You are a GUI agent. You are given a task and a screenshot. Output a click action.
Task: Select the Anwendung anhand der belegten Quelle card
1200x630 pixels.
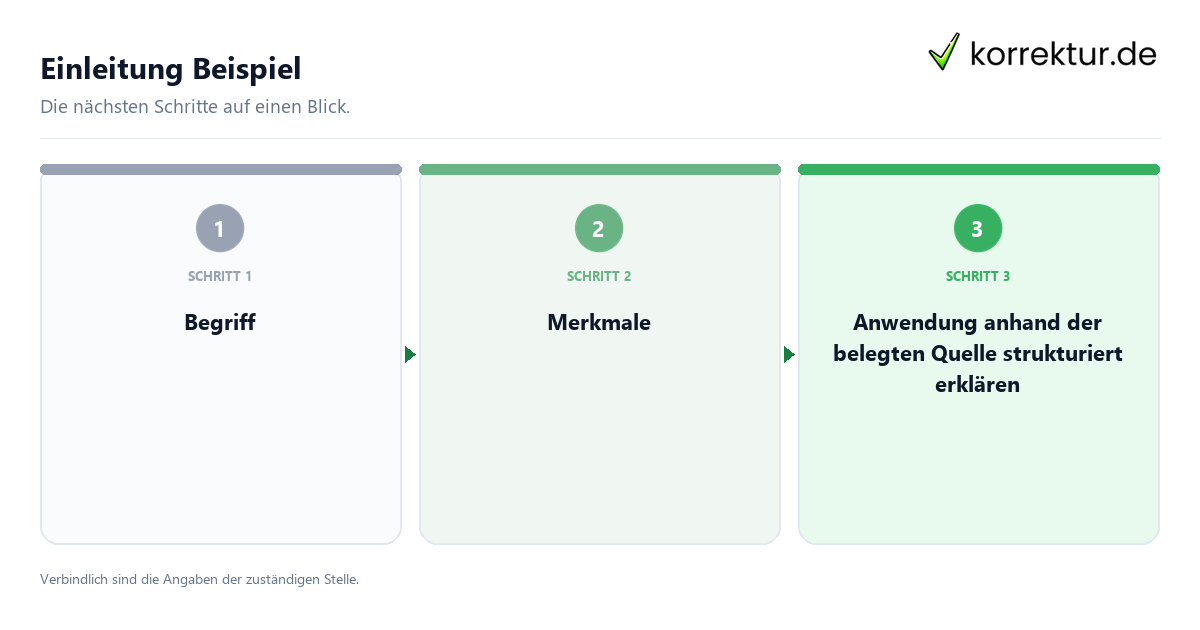(978, 354)
